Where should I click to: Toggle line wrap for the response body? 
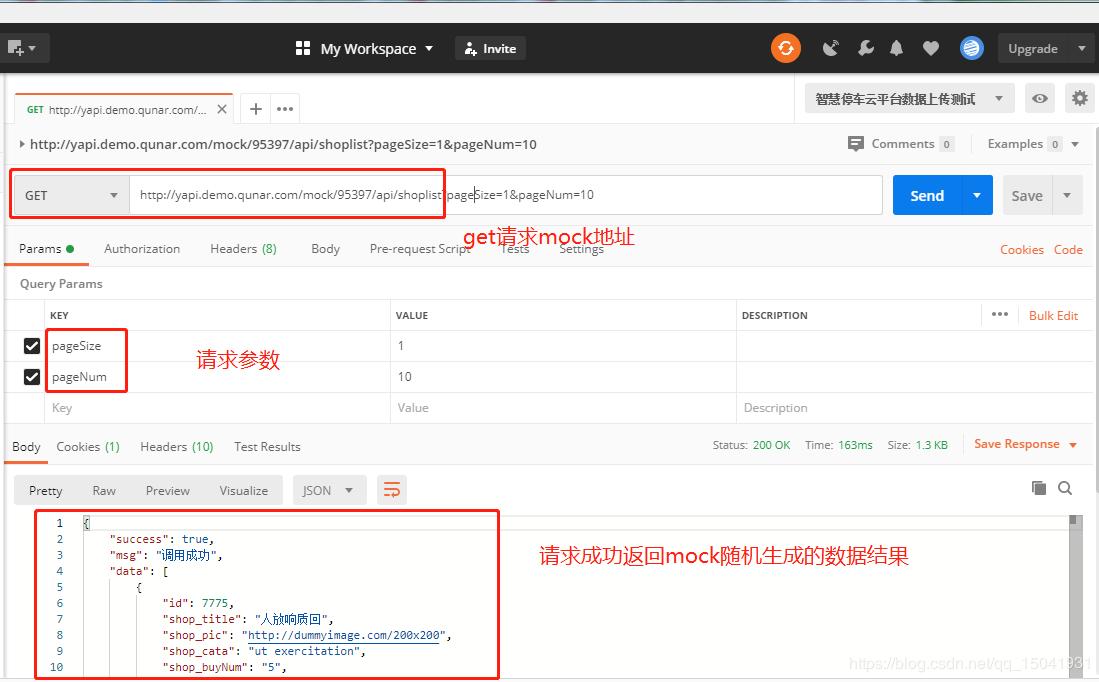point(391,490)
